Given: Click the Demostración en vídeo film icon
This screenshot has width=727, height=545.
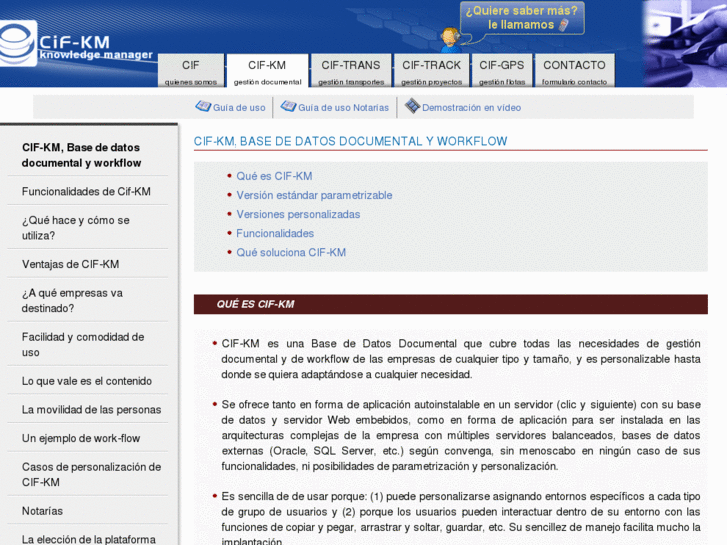Looking at the screenshot, I should click(x=412, y=106).
